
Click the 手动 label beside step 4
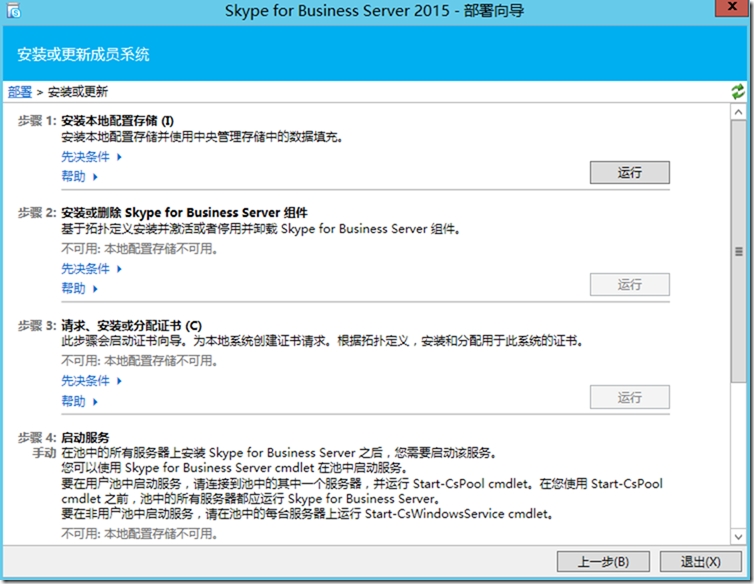point(44,453)
